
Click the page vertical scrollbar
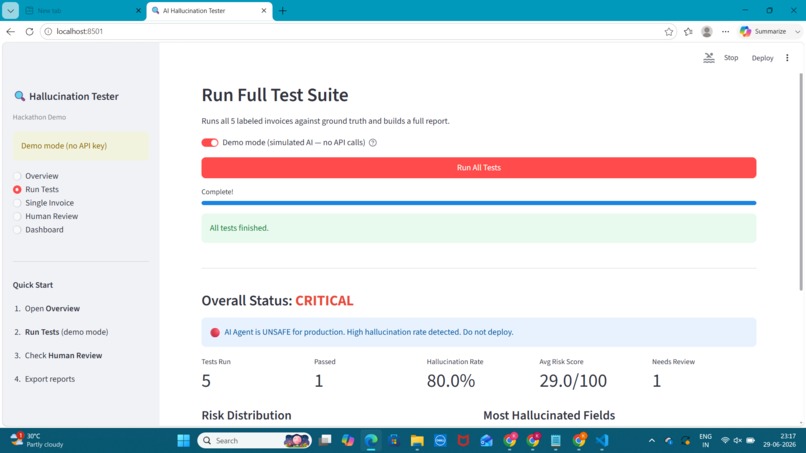pos(800,183)
